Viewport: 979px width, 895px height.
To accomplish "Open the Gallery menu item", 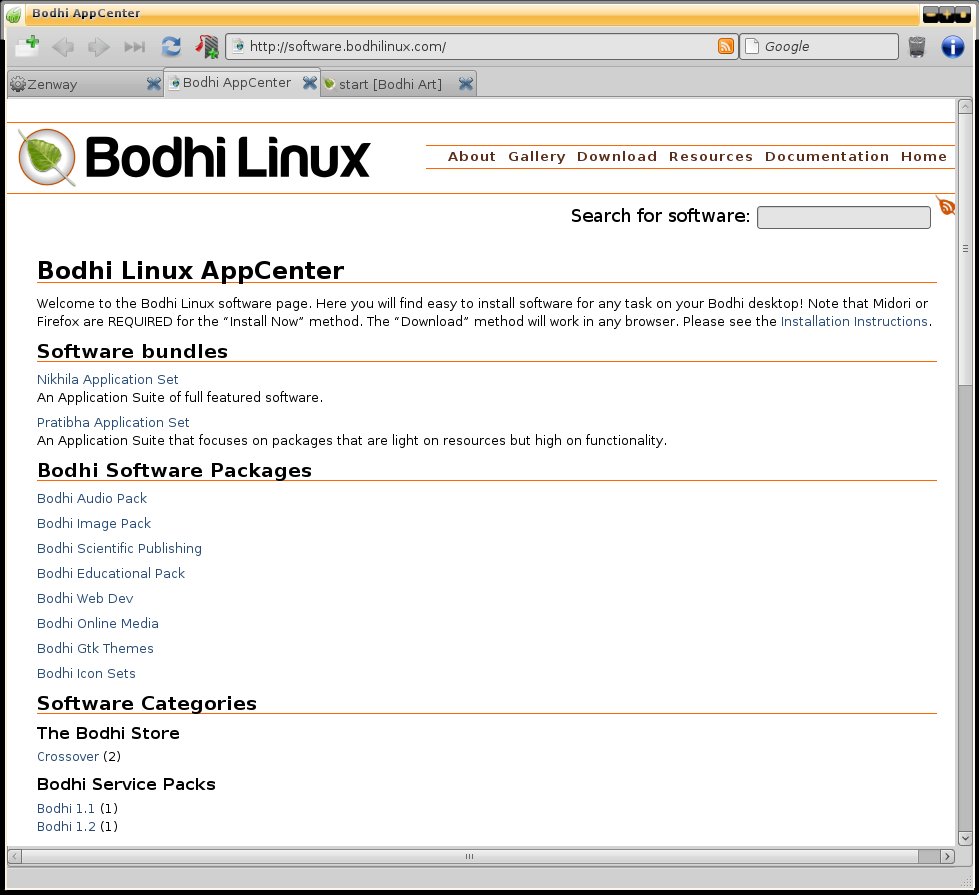I will (537, 157).
